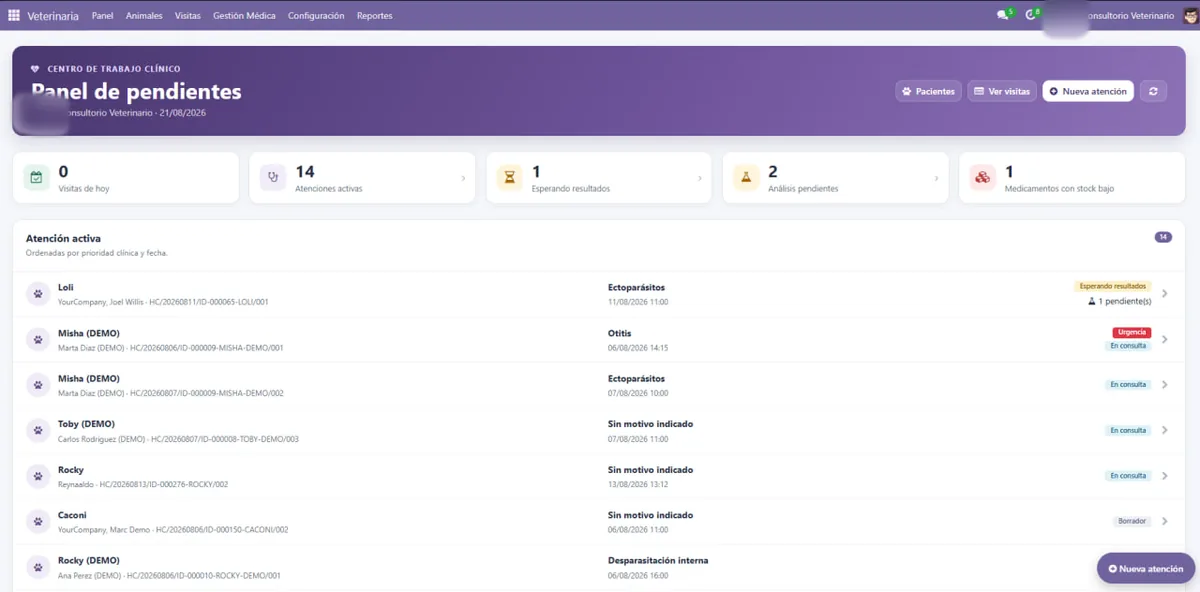
Task: Click the Urgencia status badge
Action: pos(1131,332)
